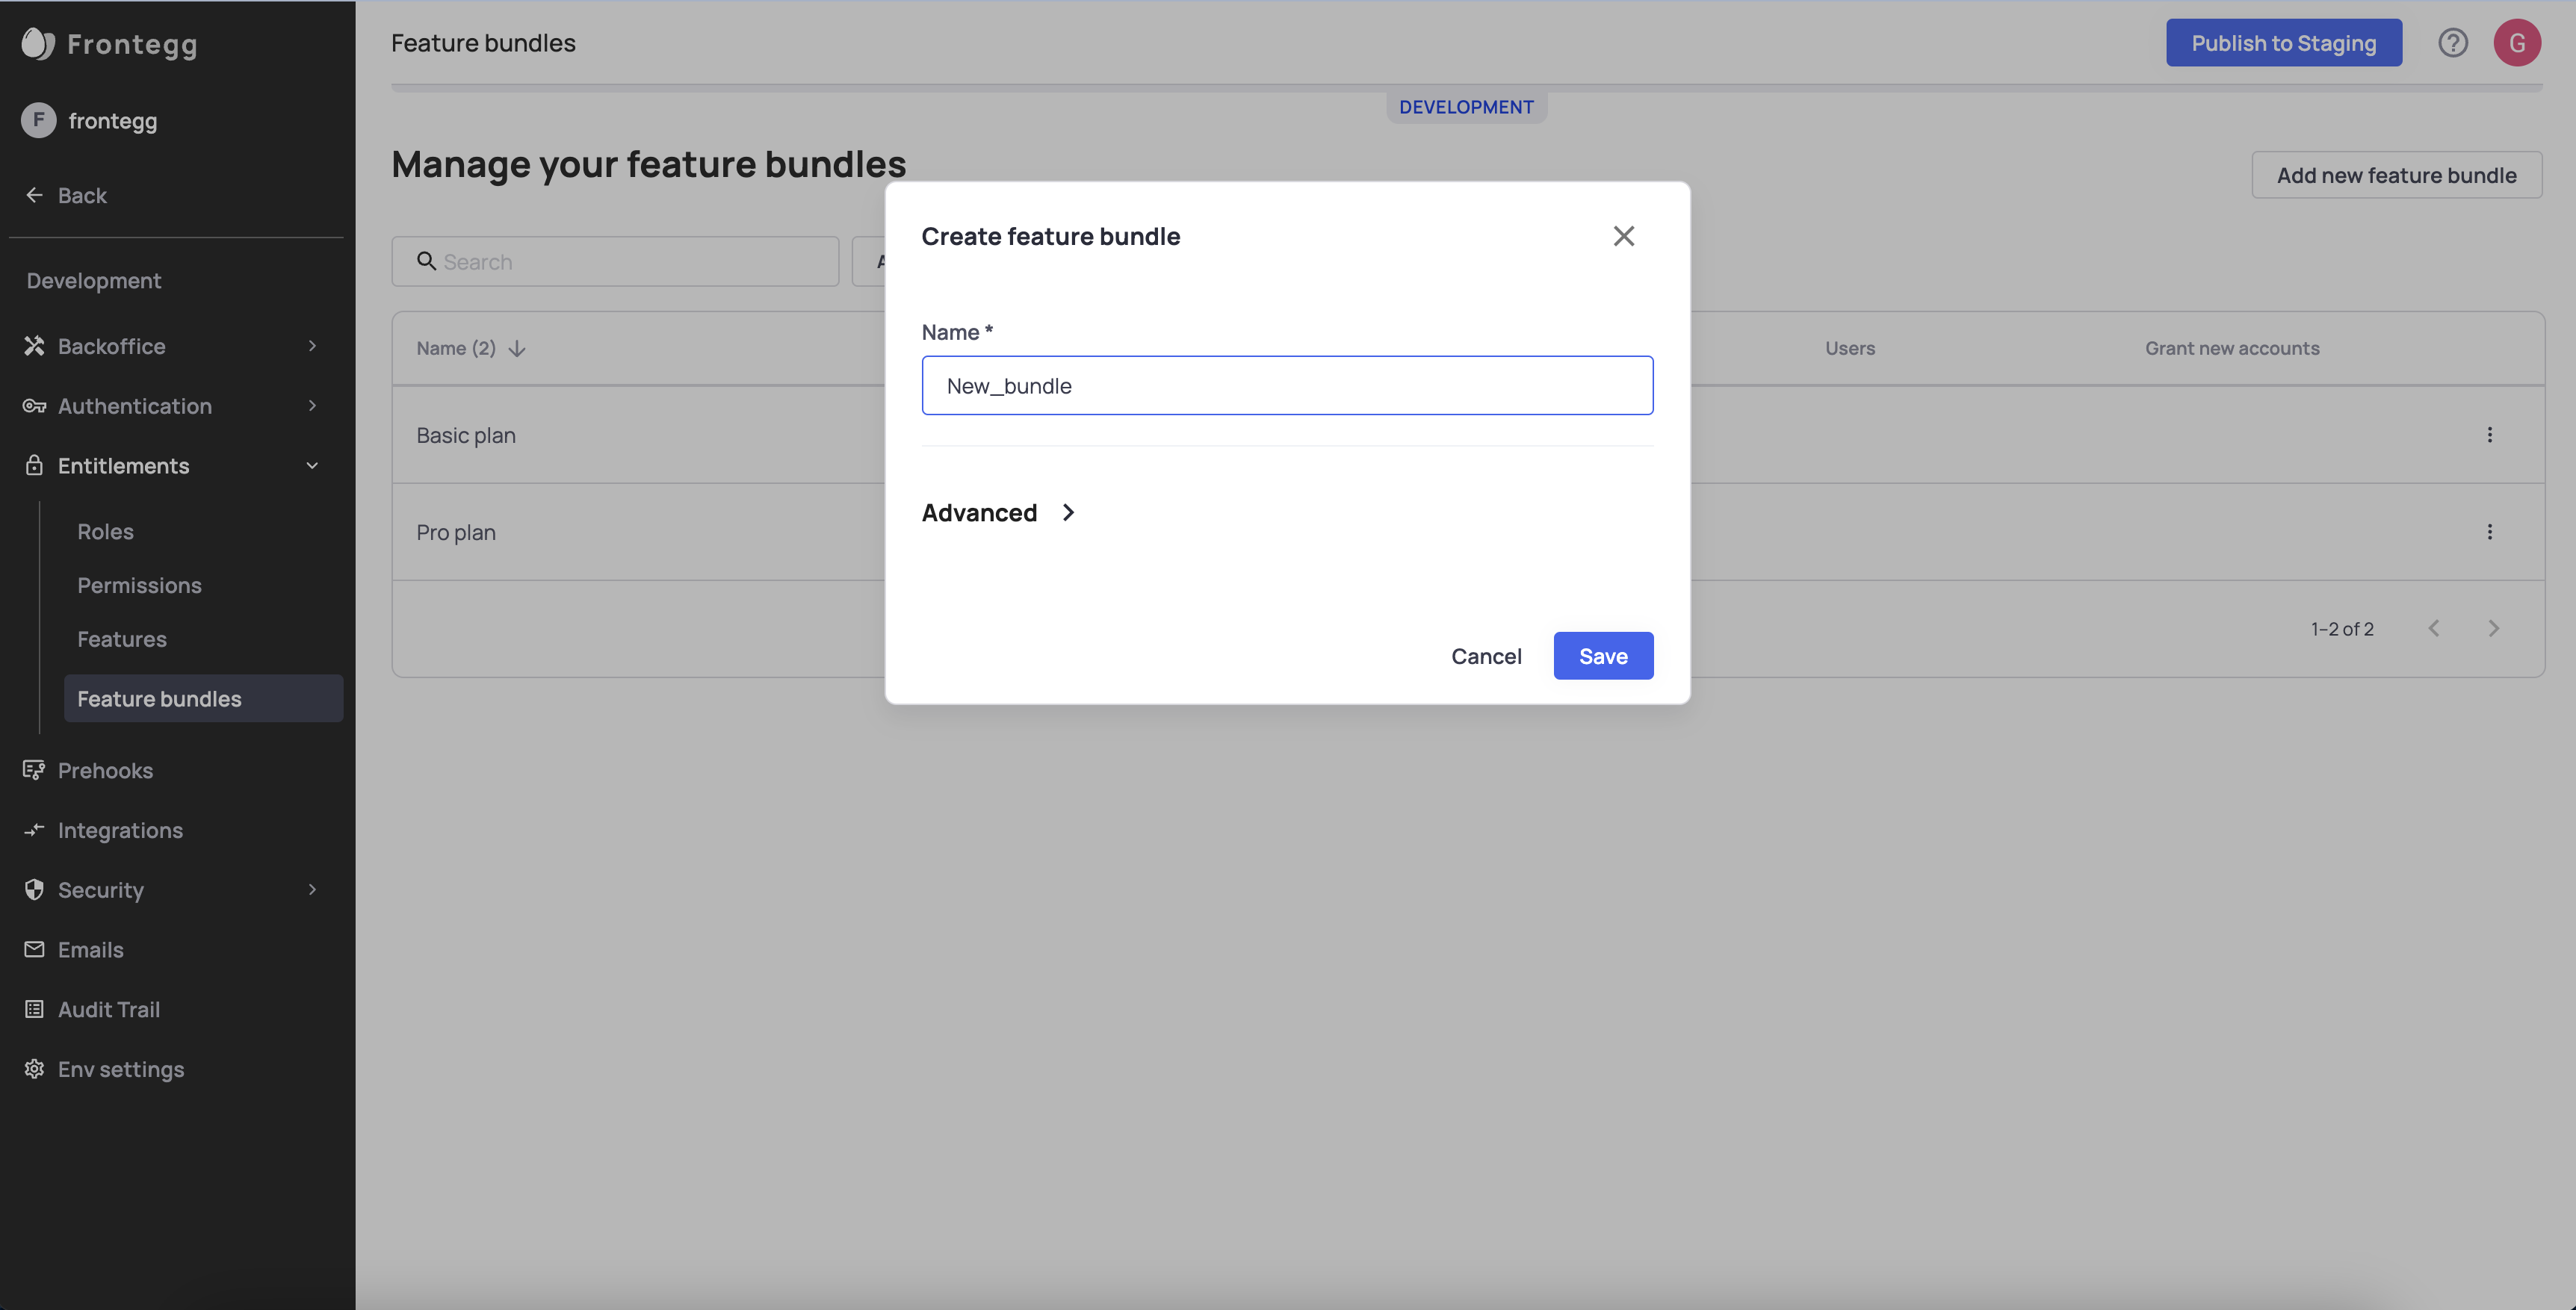2576x1310 pixels.
Task: Click the Back arrow in sidebar
Action: tap(35, 195)
